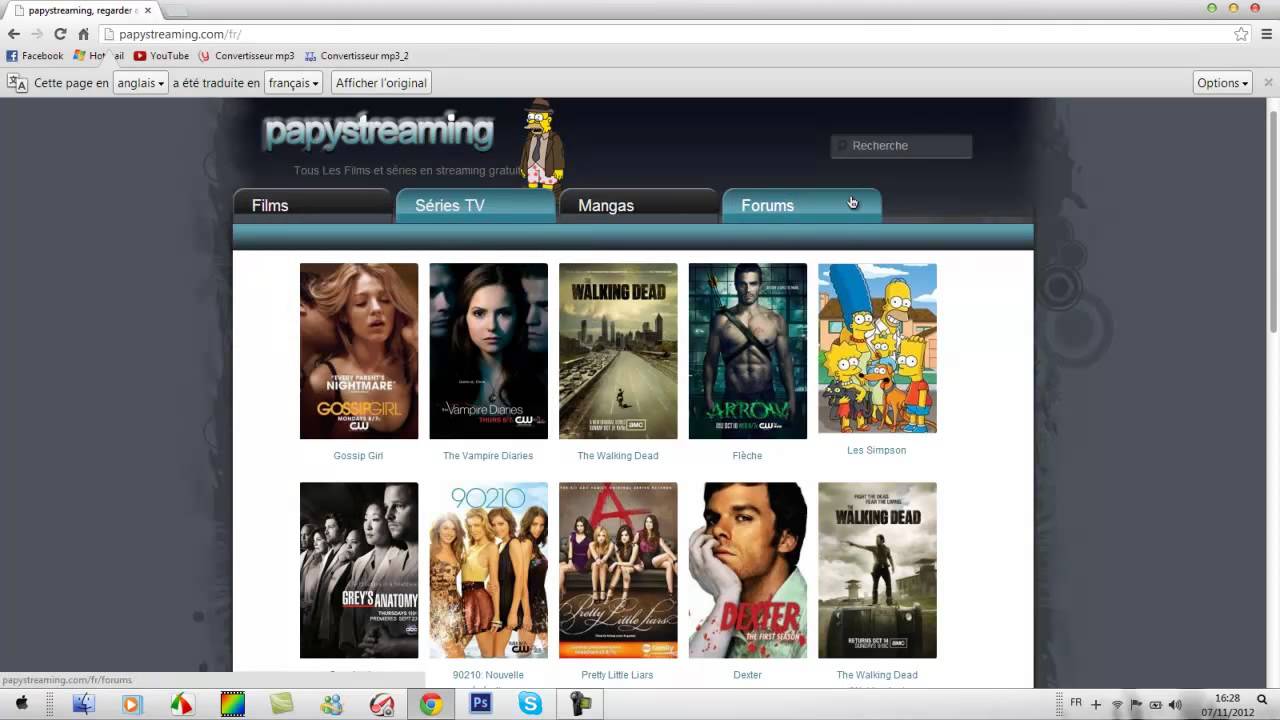Viewport: 1280px width, 720px height.
Task: Open the YouTube bookmark
Action: tap(161, 56)
